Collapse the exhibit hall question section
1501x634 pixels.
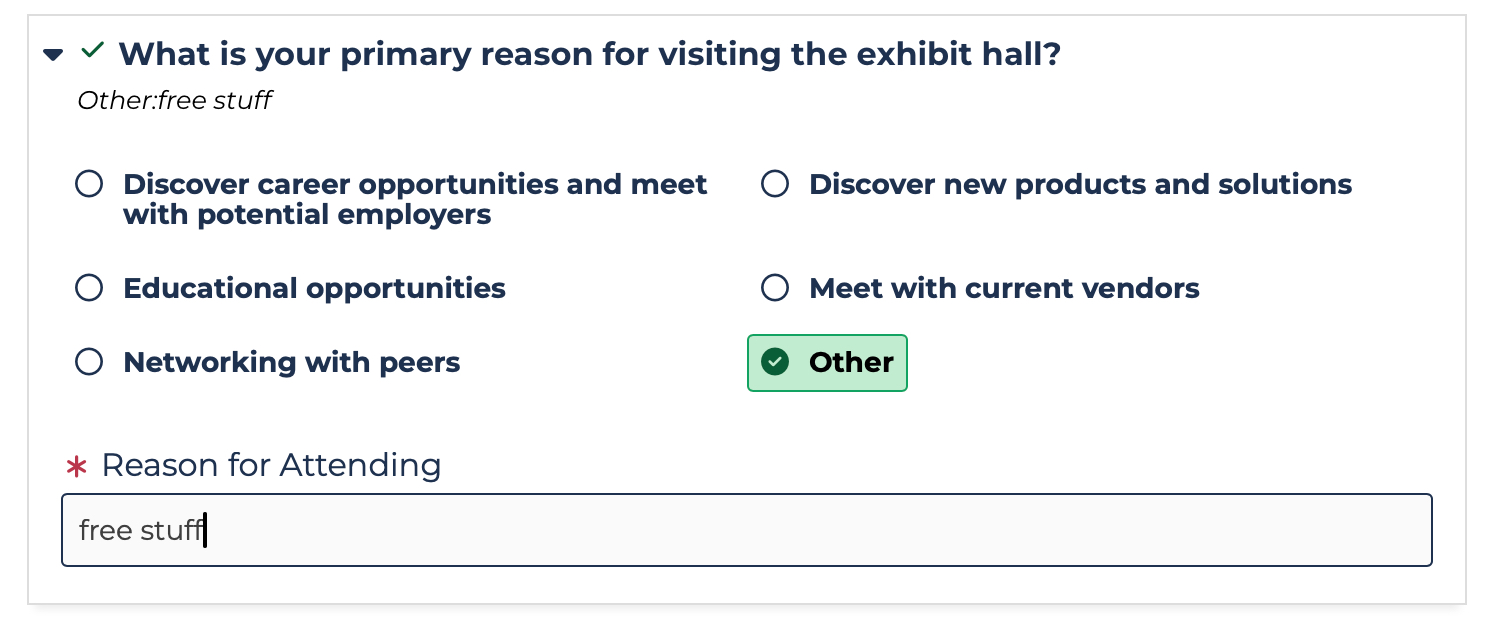point(53,55)
